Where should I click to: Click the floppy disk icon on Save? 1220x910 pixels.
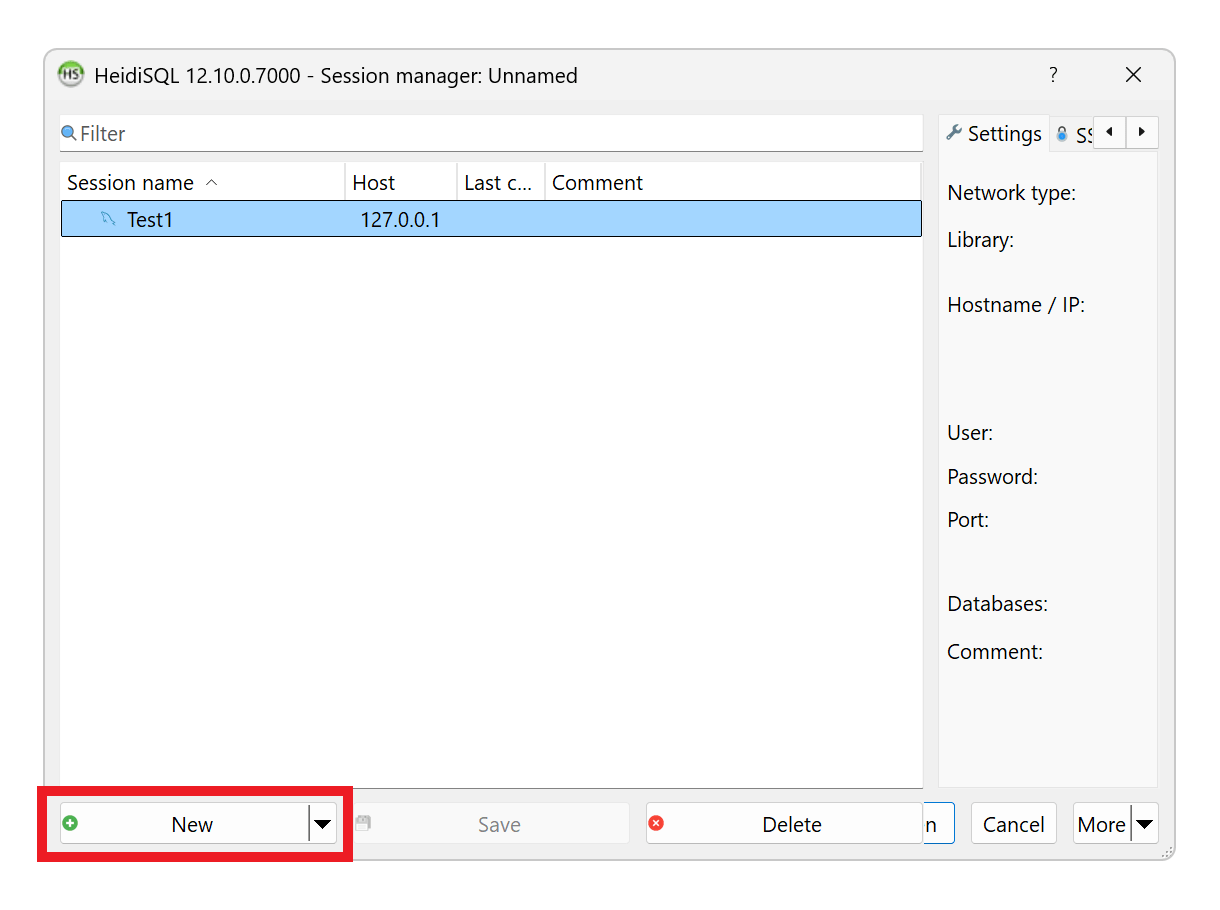click(x=363, y=823)
